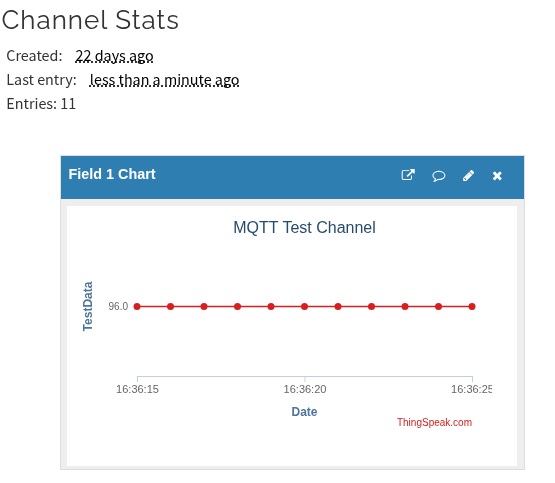The height and width of the screenshot is (483, 555).
Task: Click the 16:36:15 axis tick label
Action: [137, 389]
